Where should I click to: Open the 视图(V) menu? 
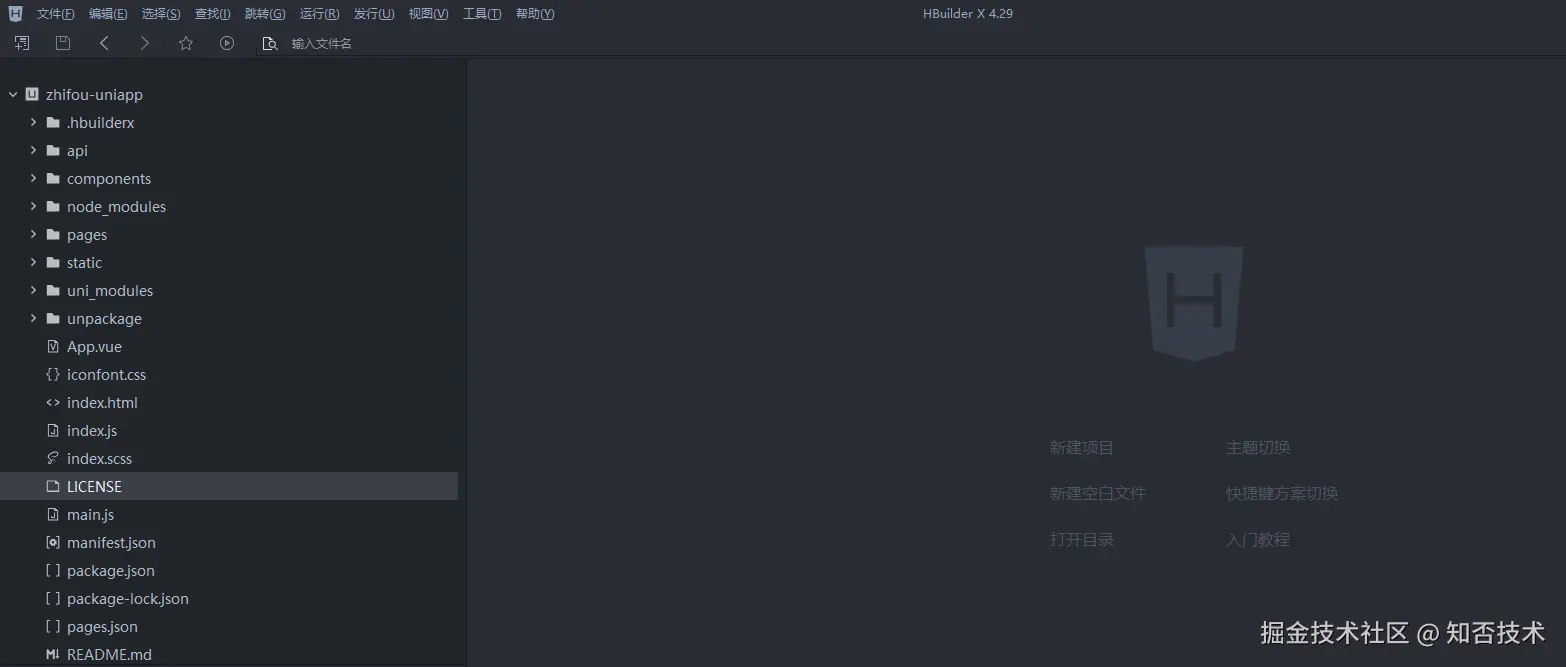click(x=428, y=14)
